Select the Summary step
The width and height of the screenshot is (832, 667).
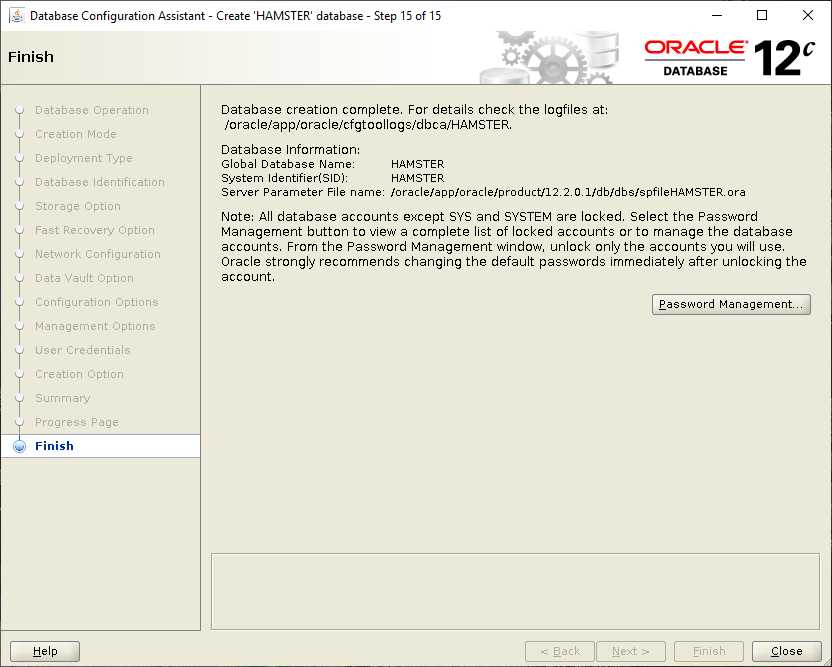pyautogui.click(x=63, y=398)
